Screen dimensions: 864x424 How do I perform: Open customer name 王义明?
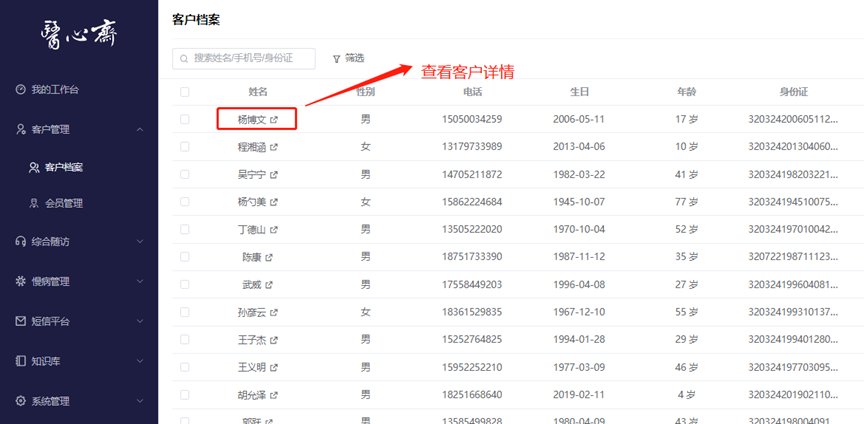pyautogui.click(x=252, y=367)
